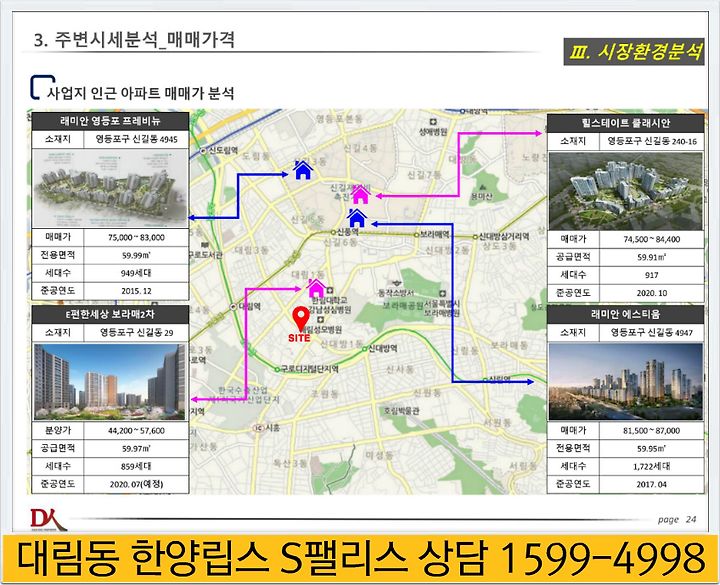Click the price value 74,500 ~ 84,400
The height and width of the screenshot is (585, 720).
coord(652,239)
